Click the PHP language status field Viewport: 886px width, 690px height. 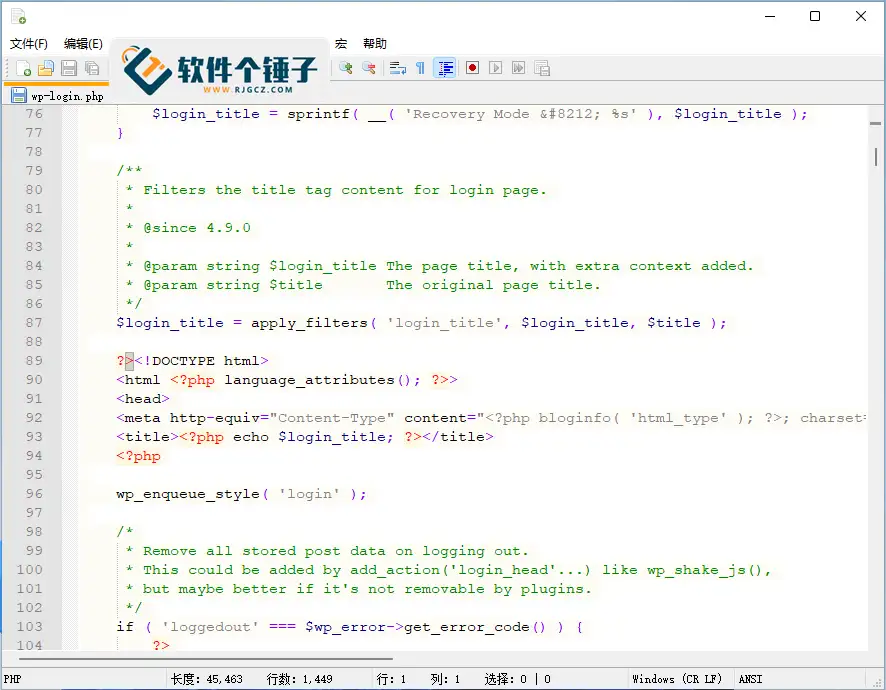pyautogui.click(x=85, y=679)
